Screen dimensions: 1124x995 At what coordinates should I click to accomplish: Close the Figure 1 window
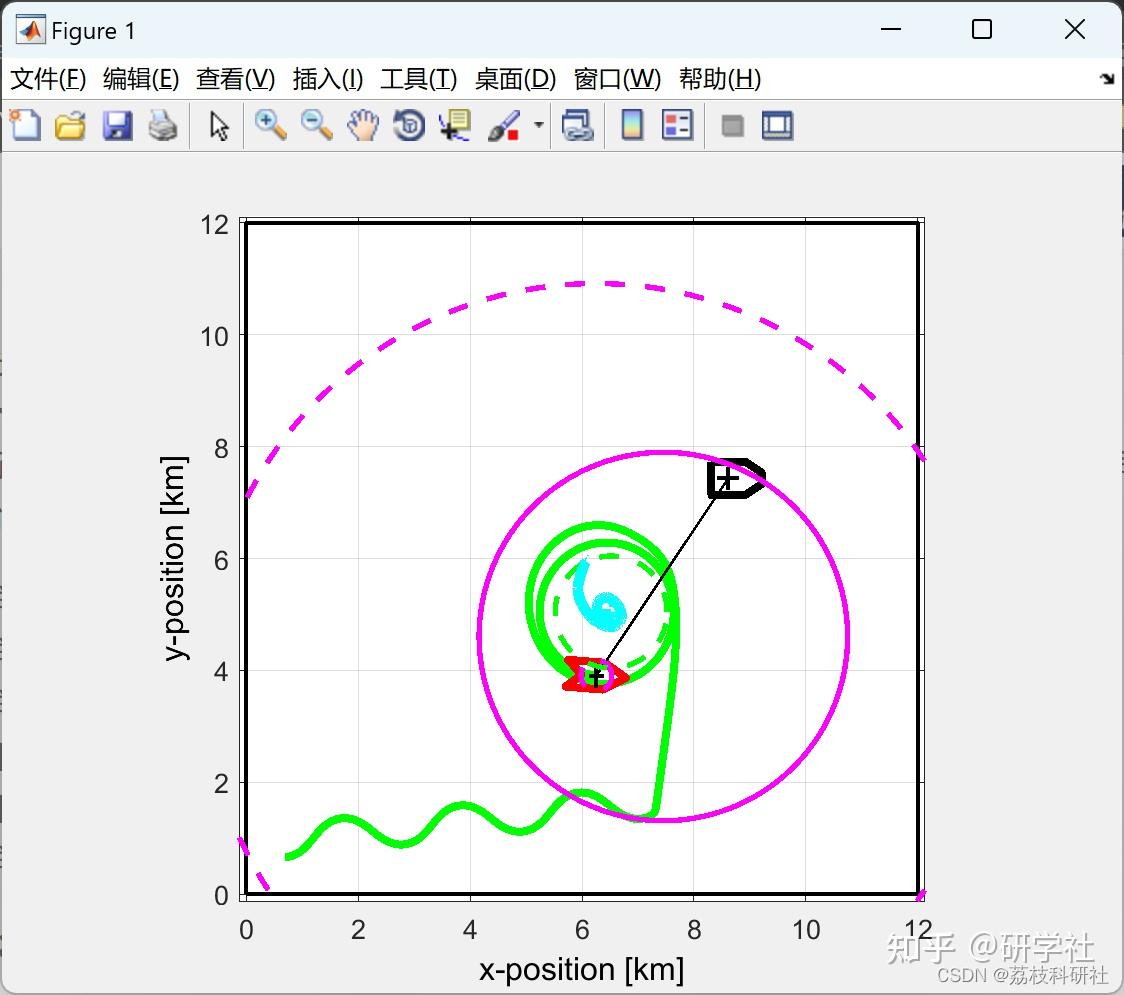(1075, 29)
